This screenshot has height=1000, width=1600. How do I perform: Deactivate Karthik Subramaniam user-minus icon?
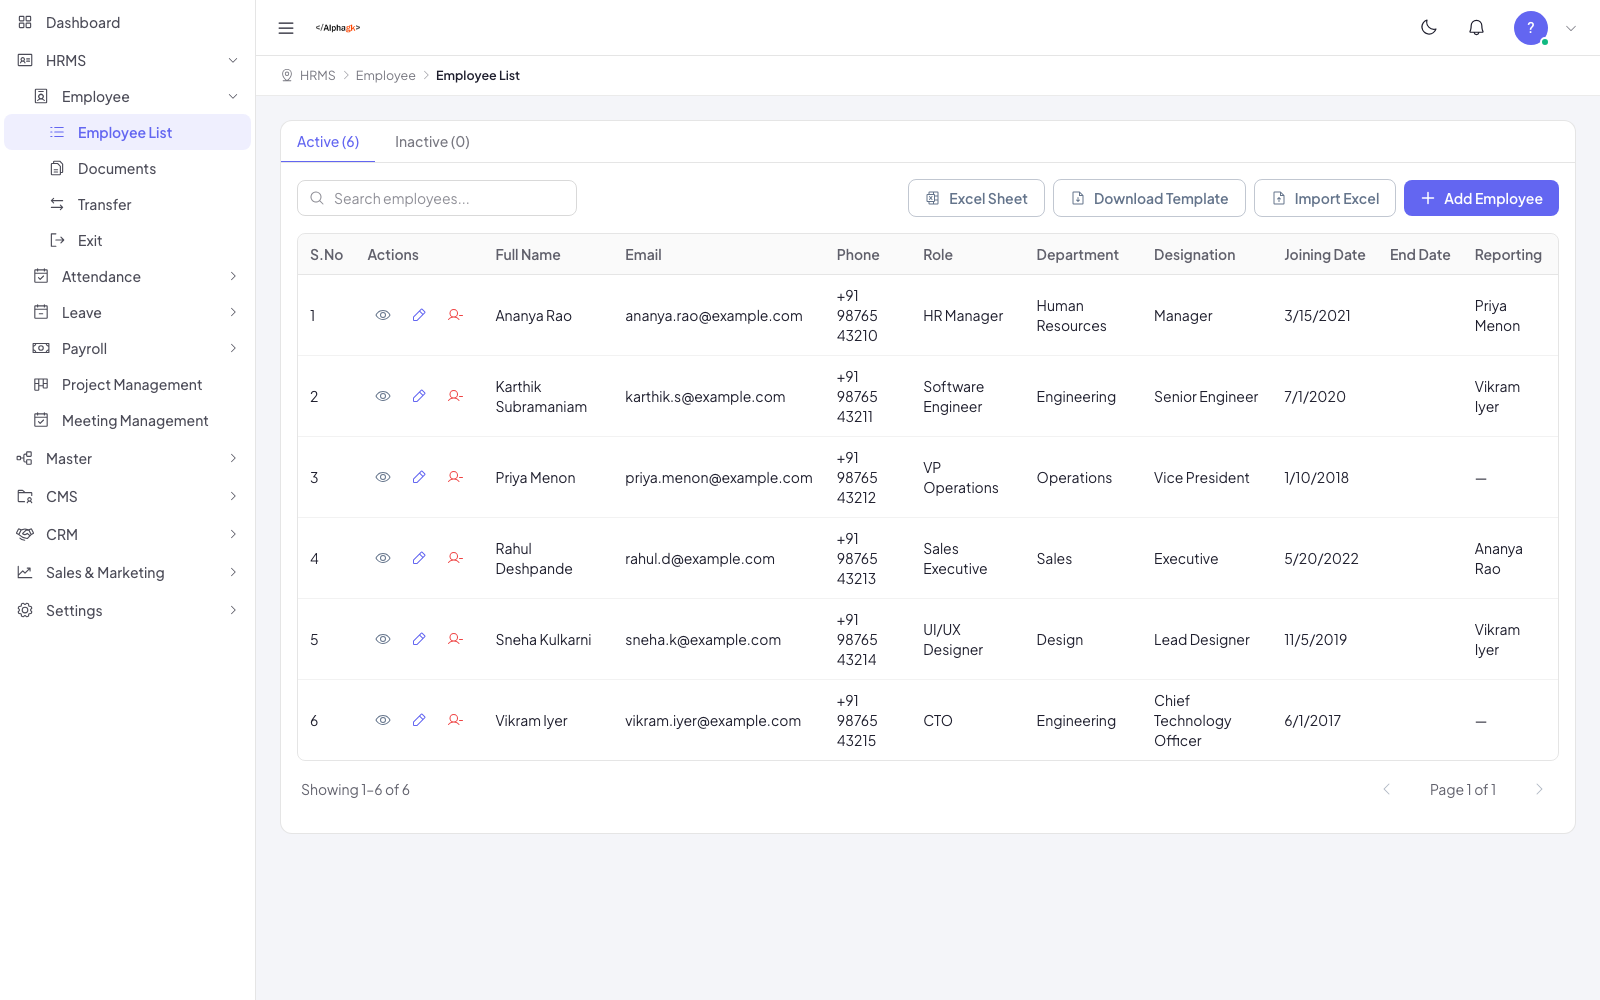click(x=455, y=396)
